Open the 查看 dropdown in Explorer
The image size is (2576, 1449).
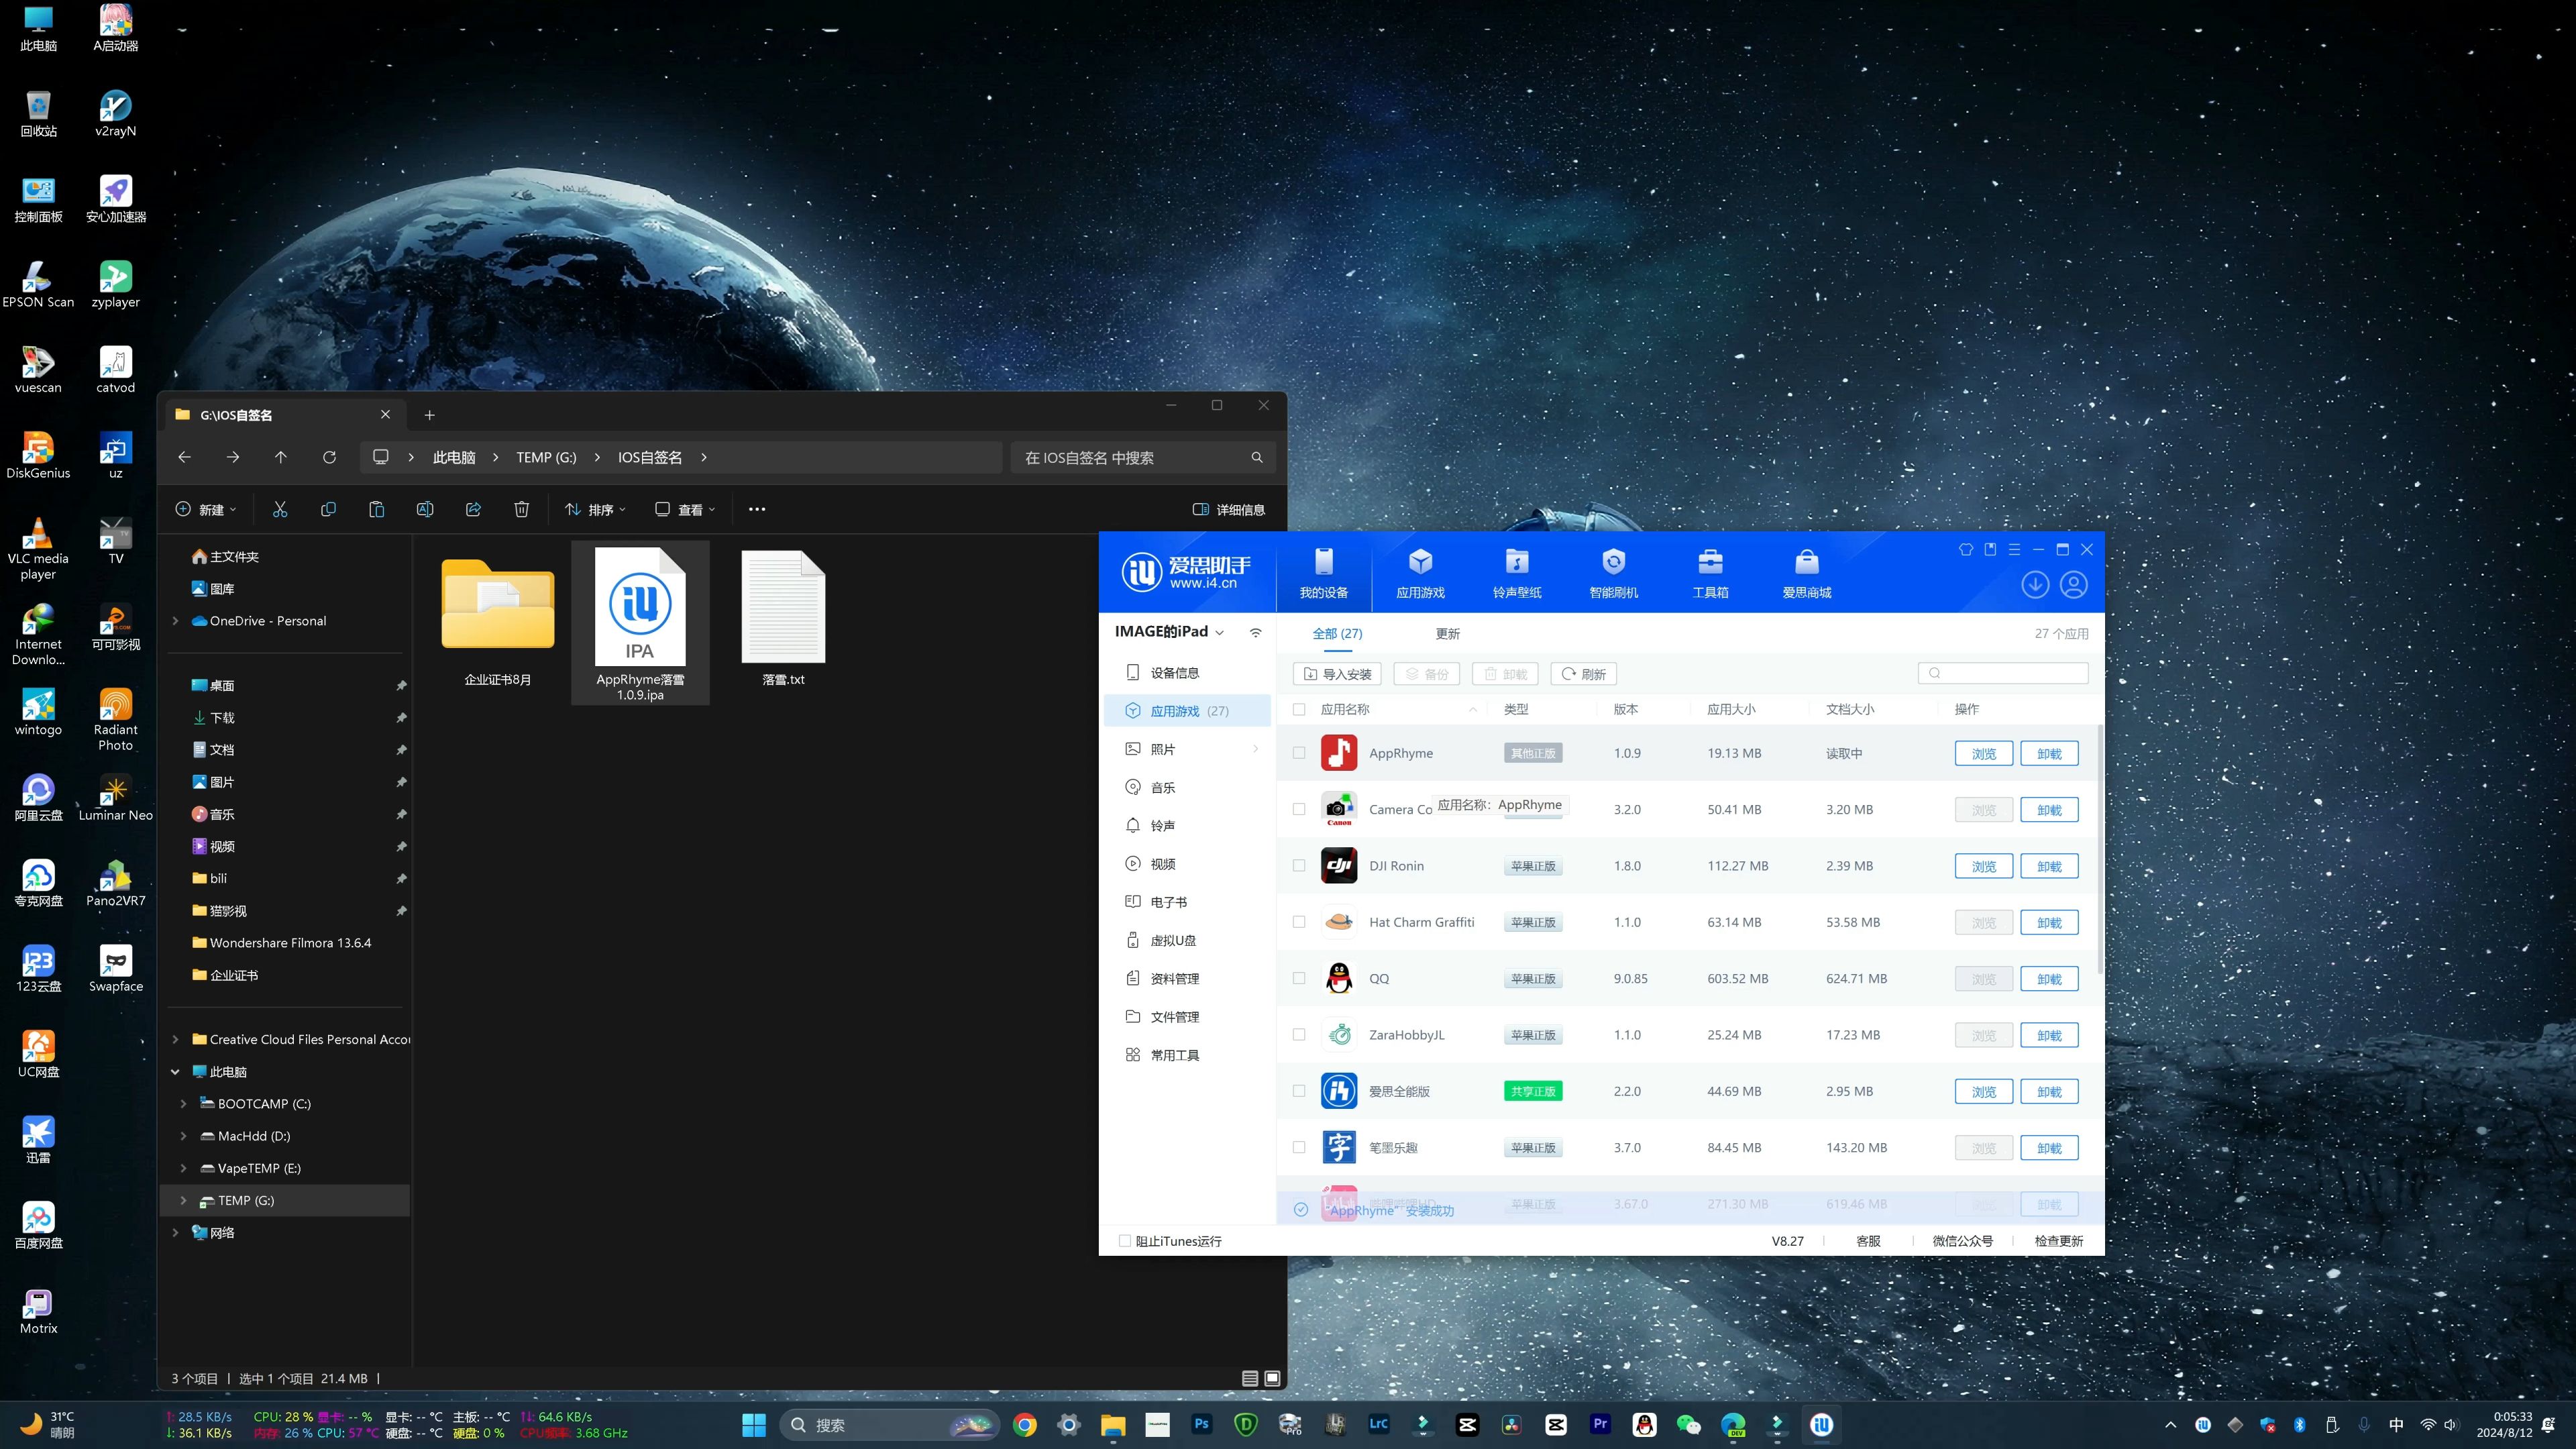[x=685, y=510]
